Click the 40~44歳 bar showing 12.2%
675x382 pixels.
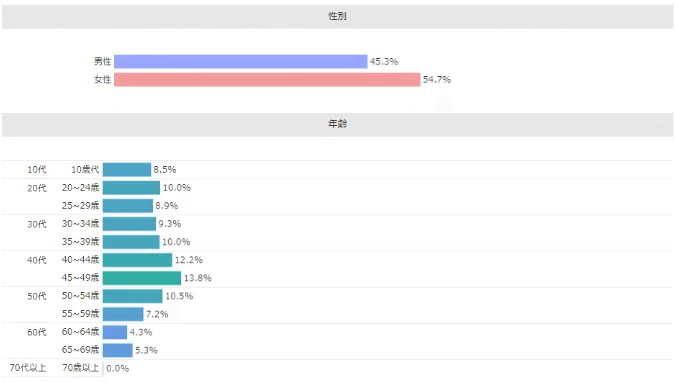(x=137, y=260)
